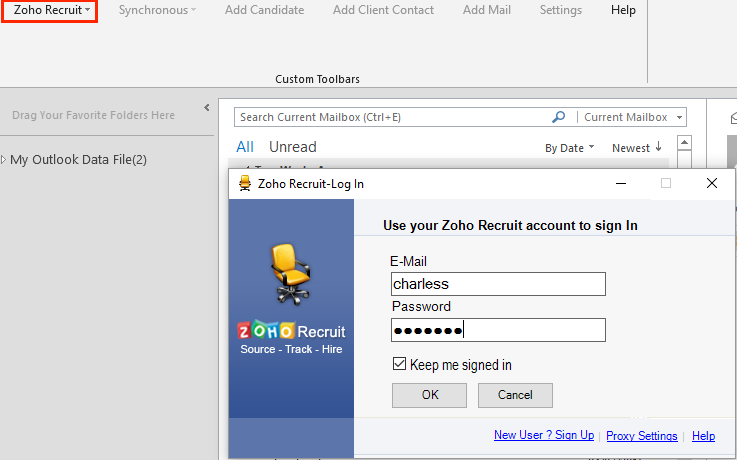The width and height of the screenshot is (737, 460).
Task: Open the Zoho Recruit toolbar dropdown
Action: click(x=51, y=10)
